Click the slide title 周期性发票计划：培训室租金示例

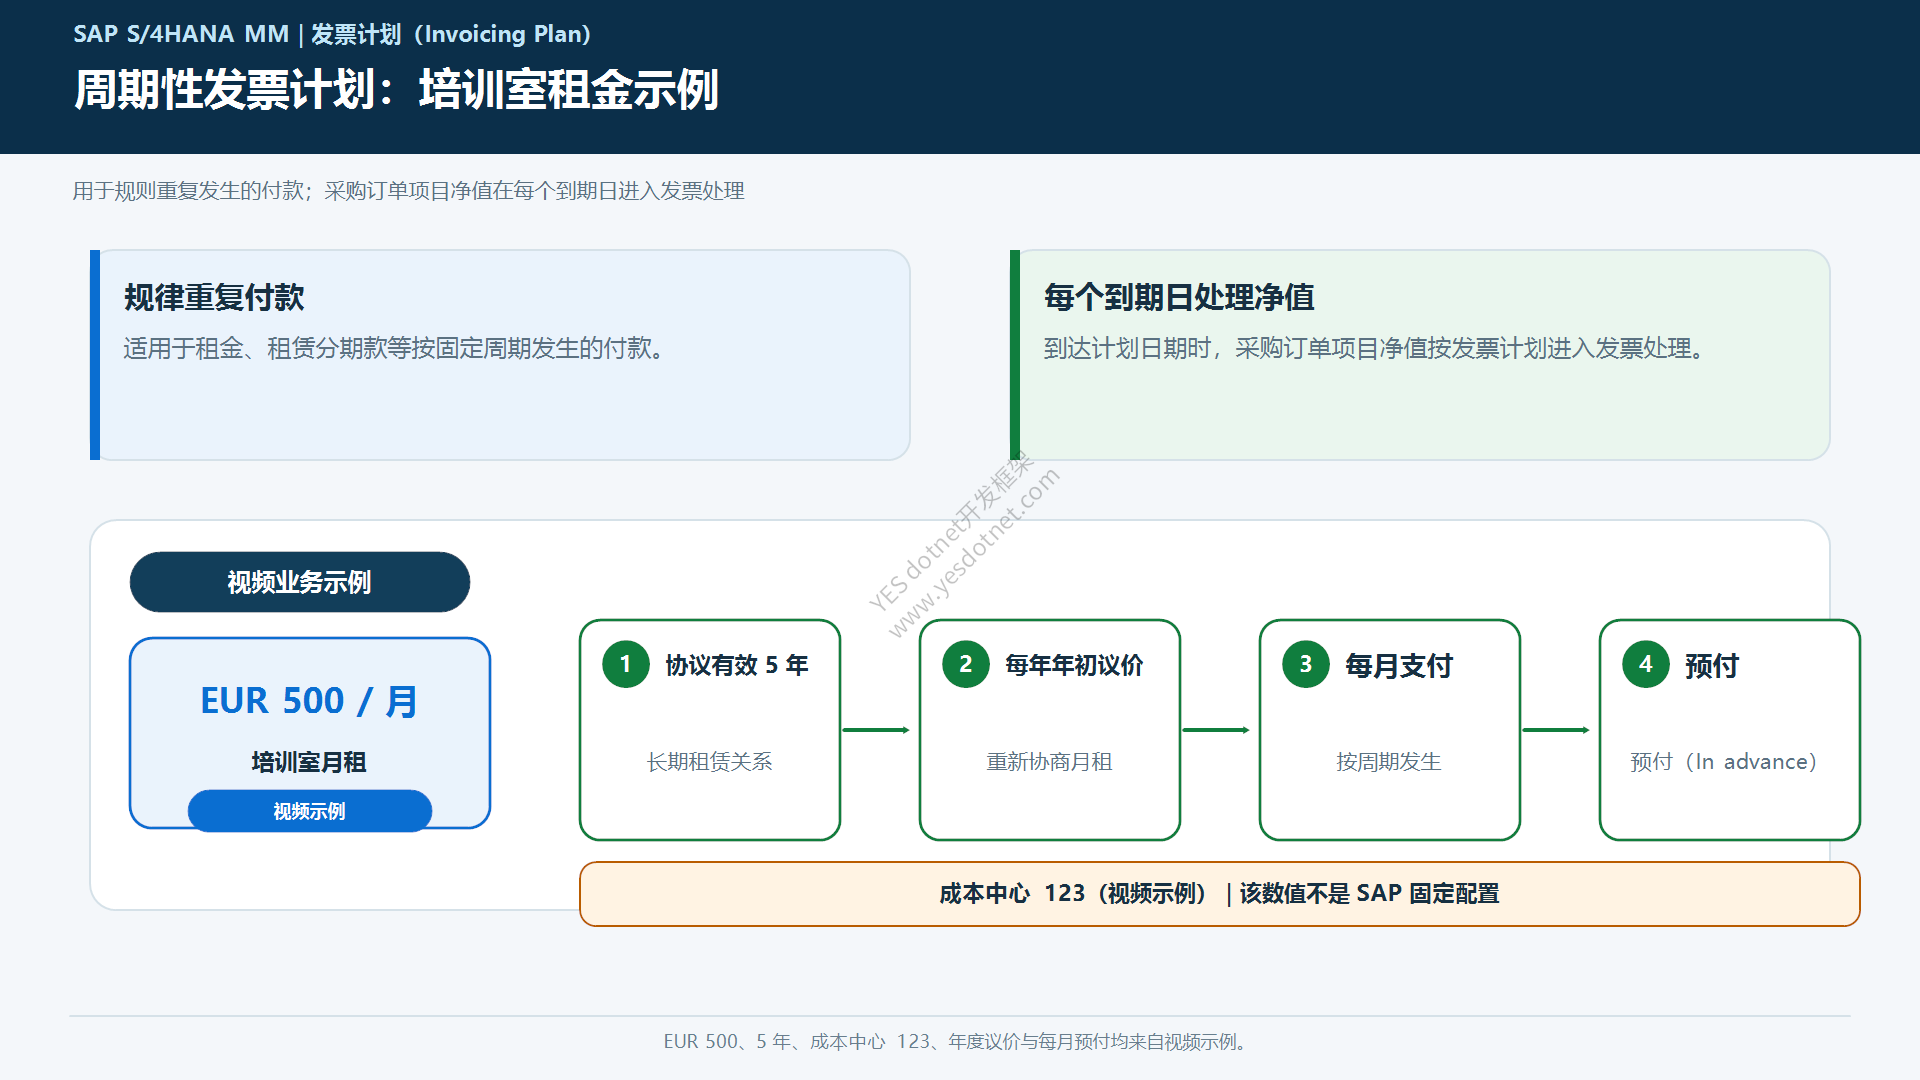pos(396,89)
